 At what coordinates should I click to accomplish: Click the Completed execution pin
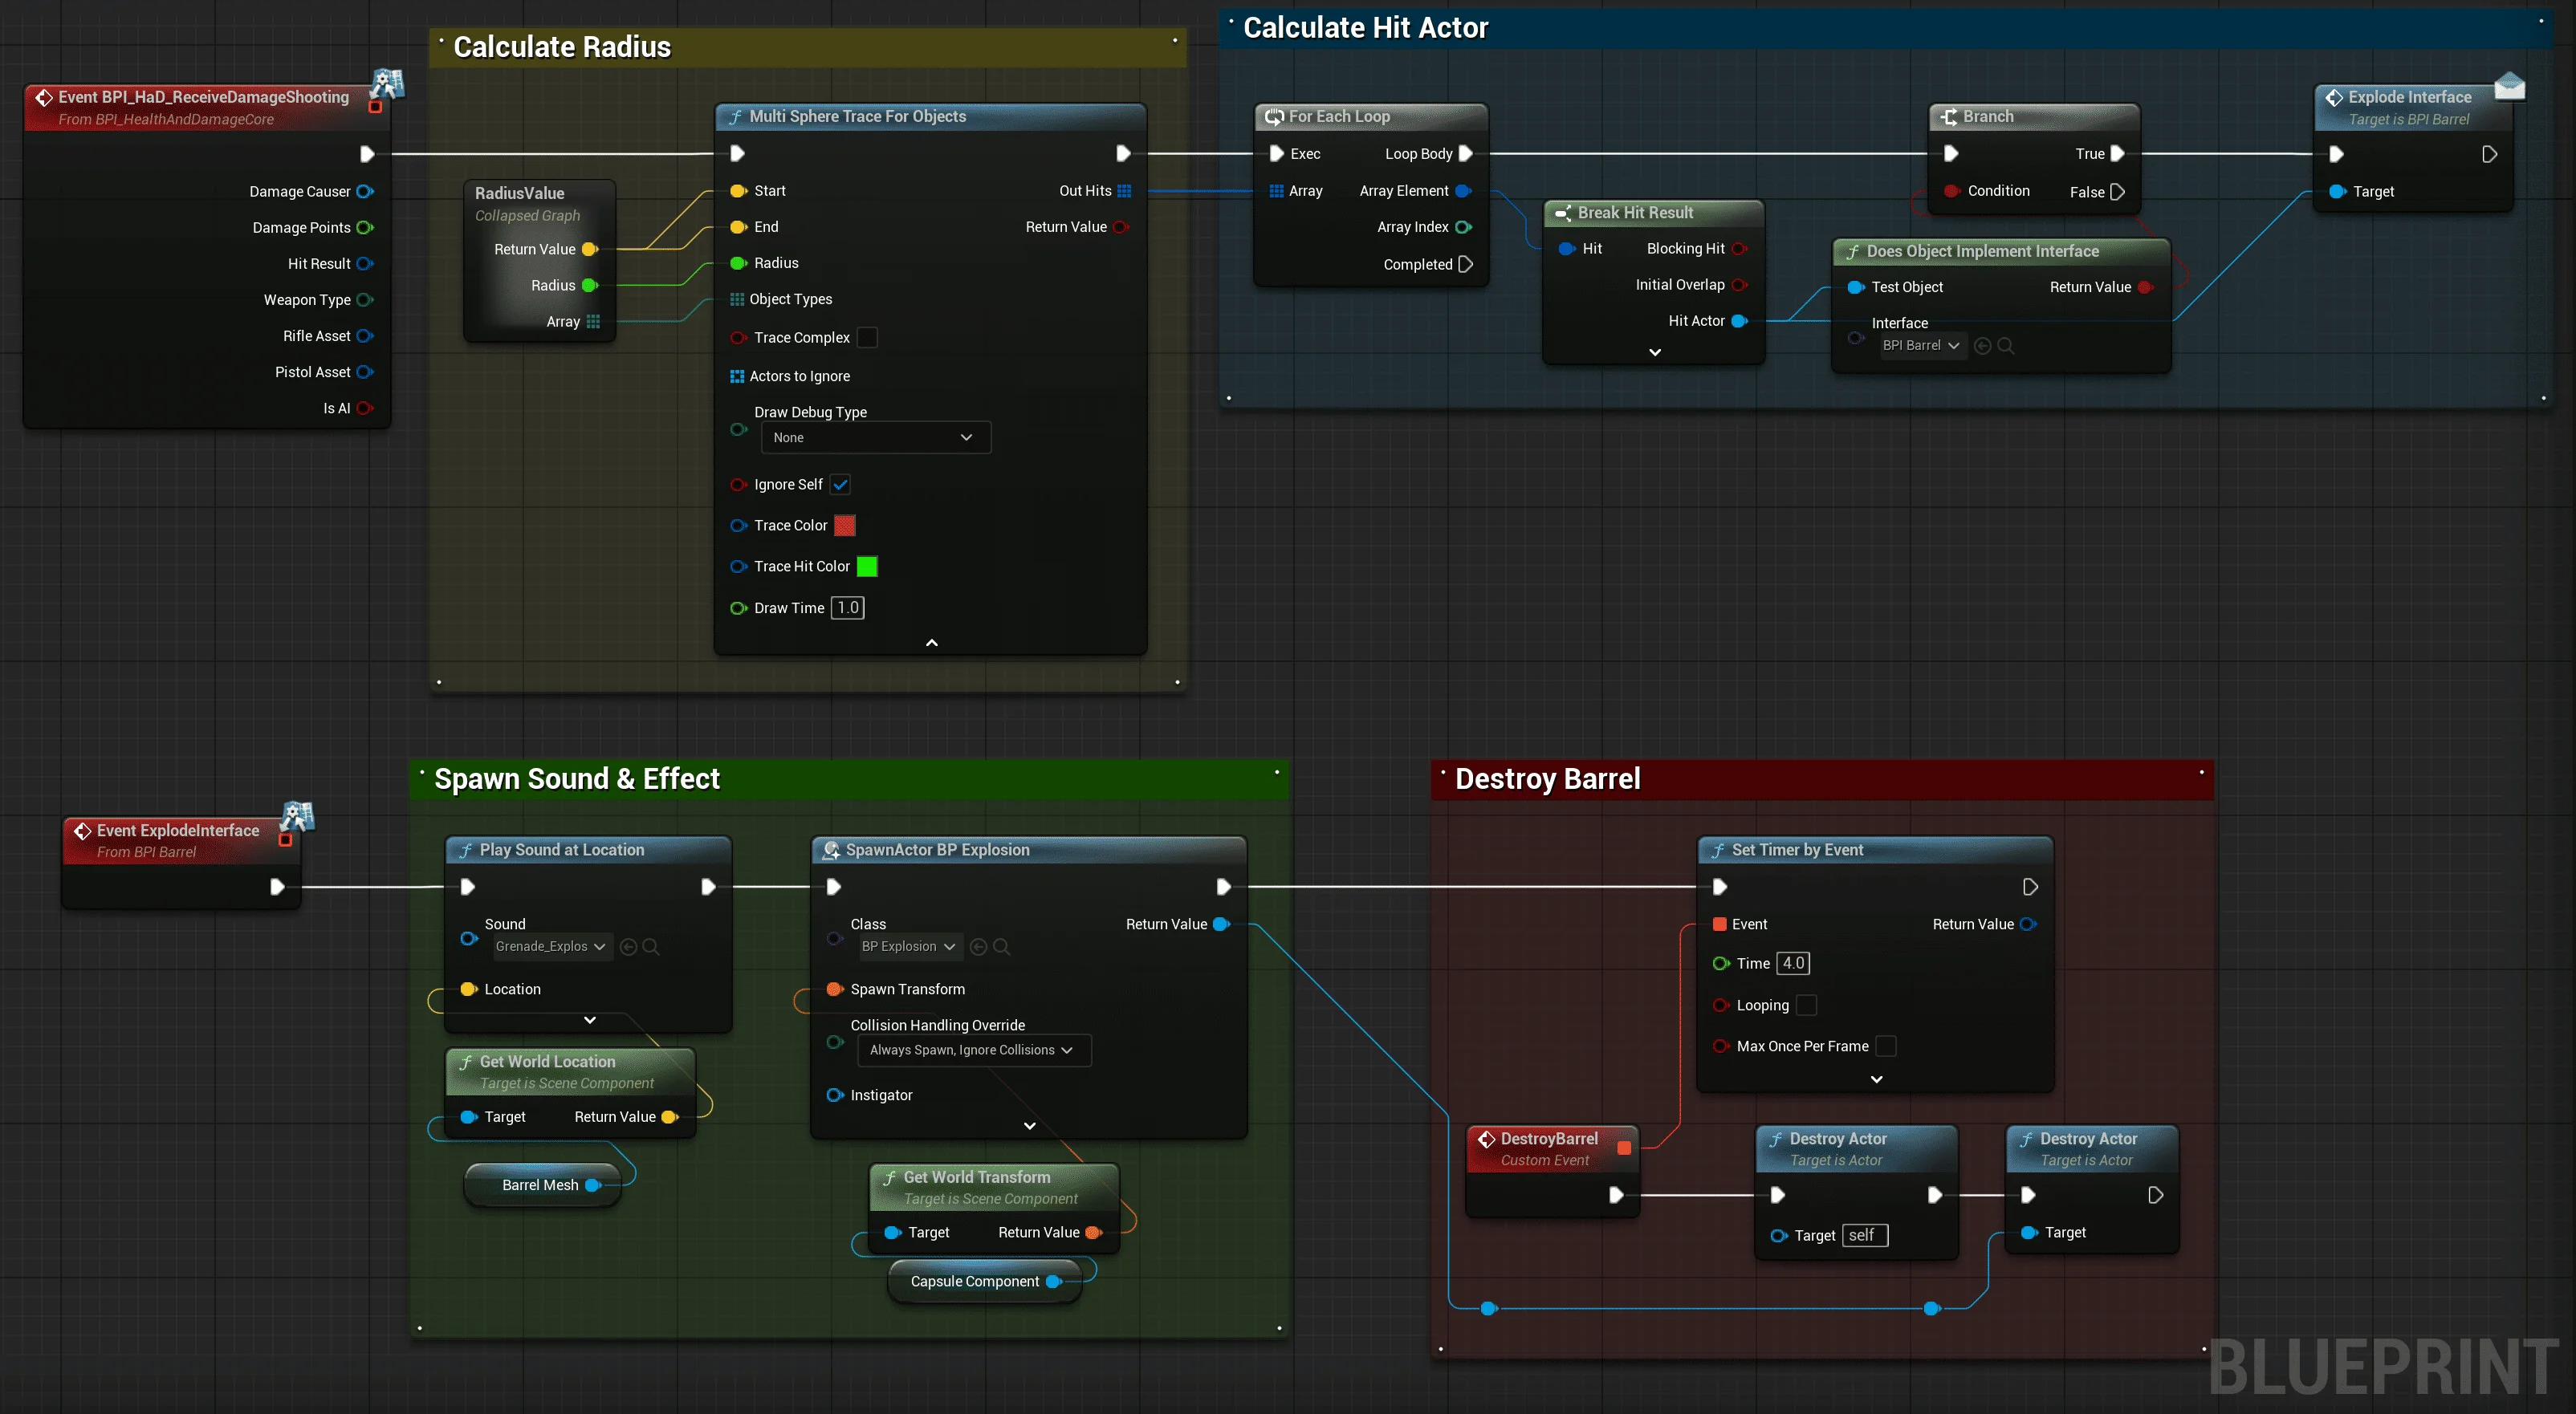coord(1465,264)
